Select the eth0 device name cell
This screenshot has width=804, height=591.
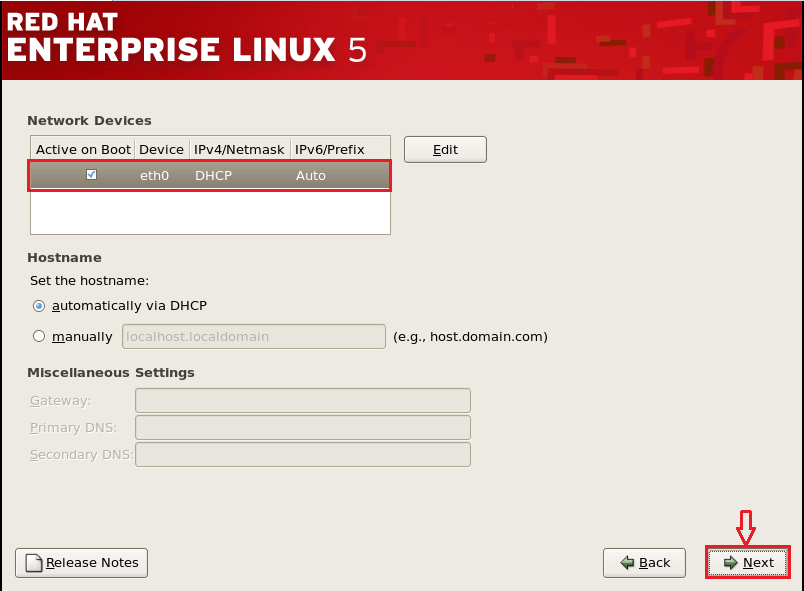(154, 175)
